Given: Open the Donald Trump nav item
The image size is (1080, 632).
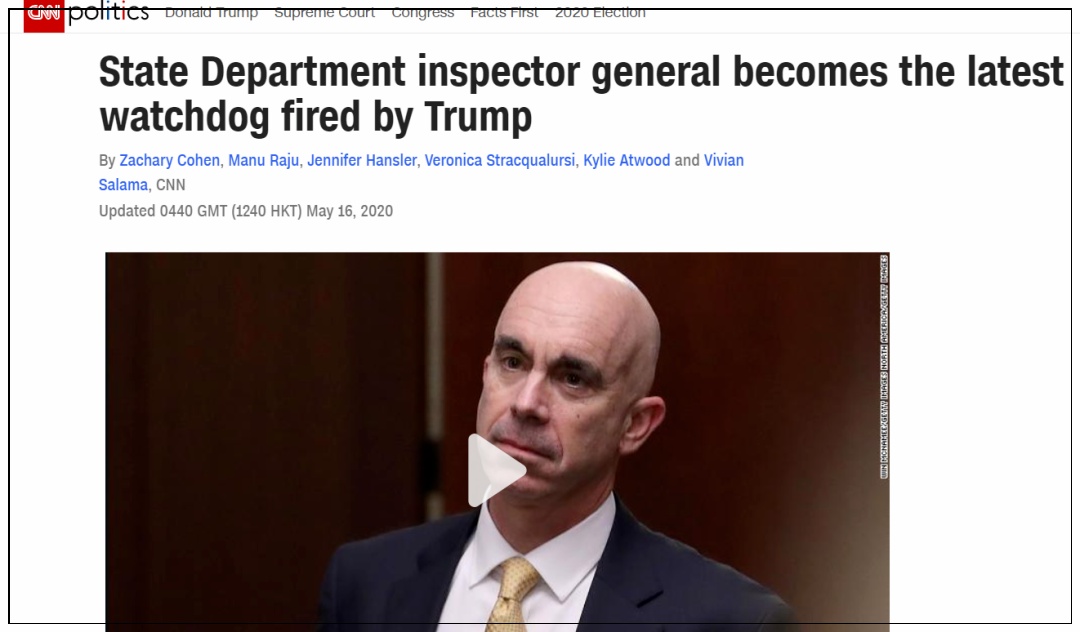Looking at the screenshot, I should (x=211, y=12).
